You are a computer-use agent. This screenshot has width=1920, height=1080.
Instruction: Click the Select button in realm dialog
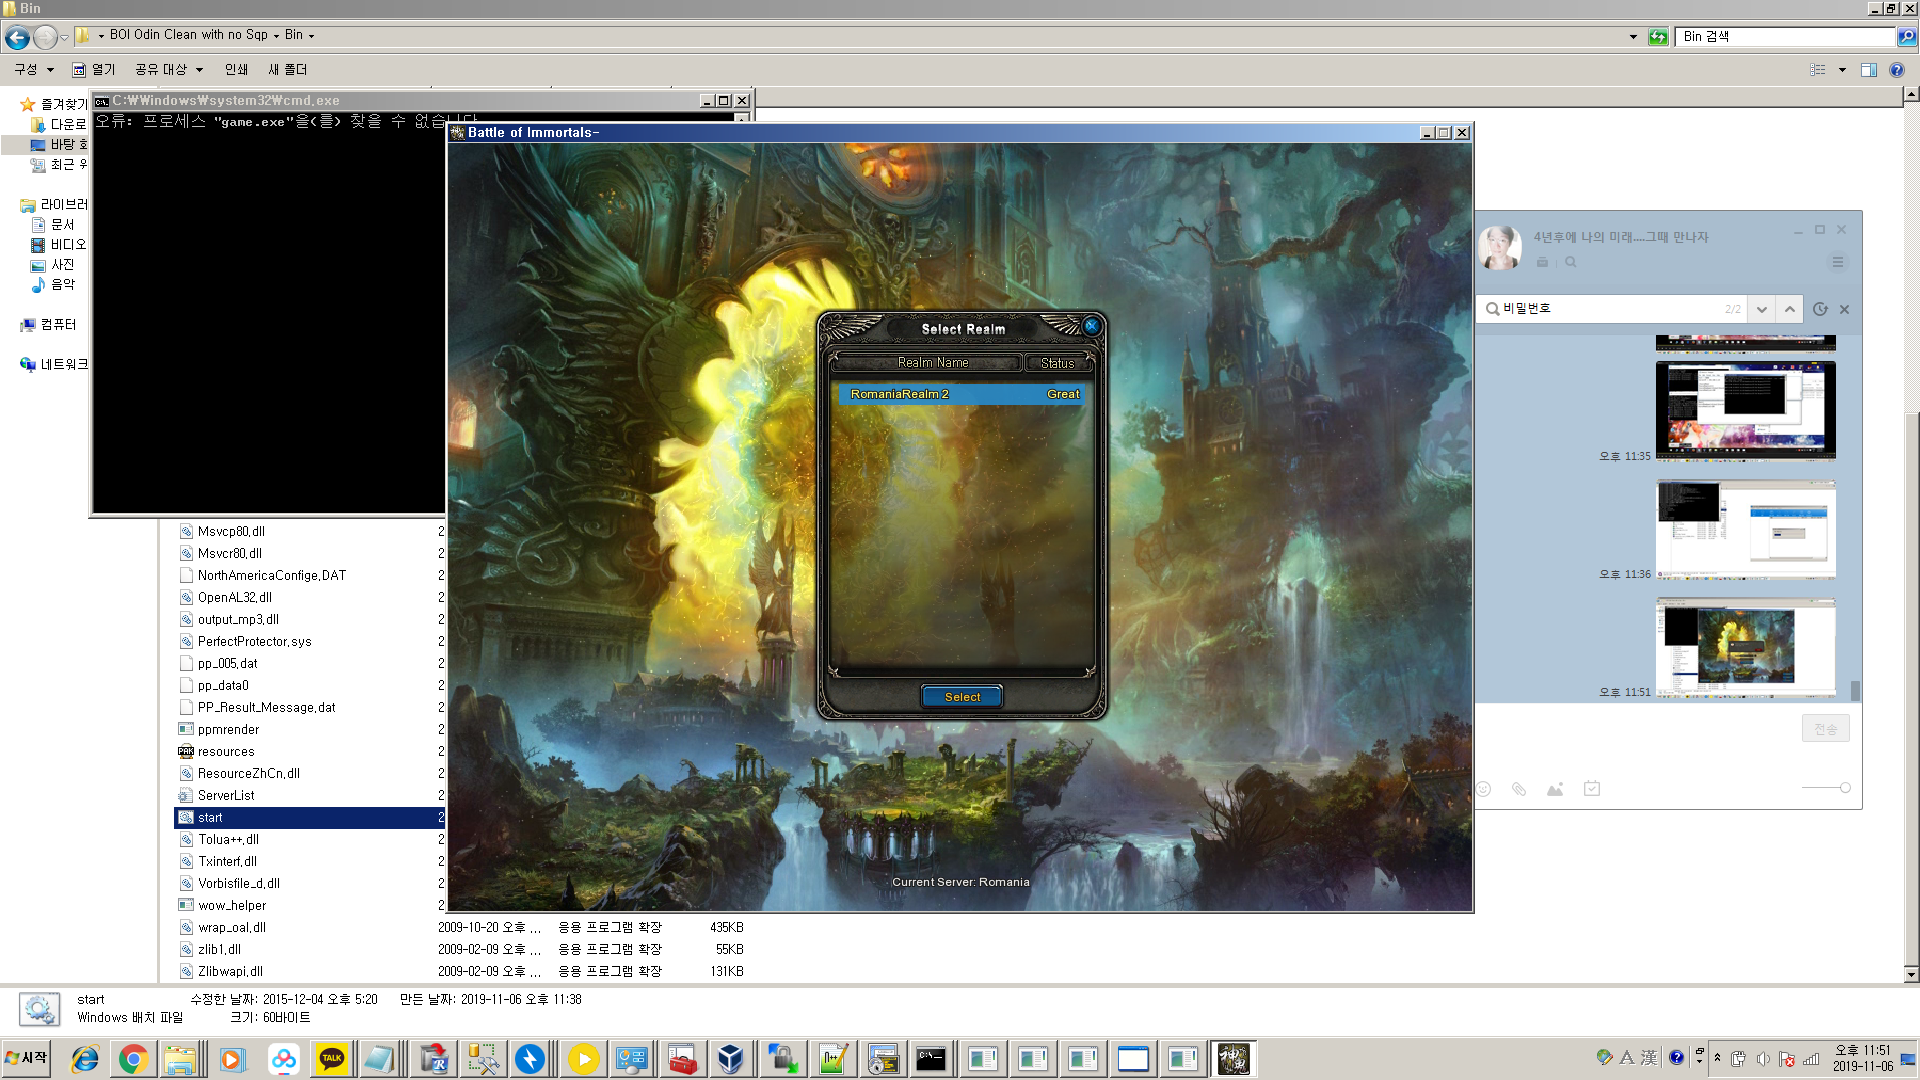coord(962,697)
